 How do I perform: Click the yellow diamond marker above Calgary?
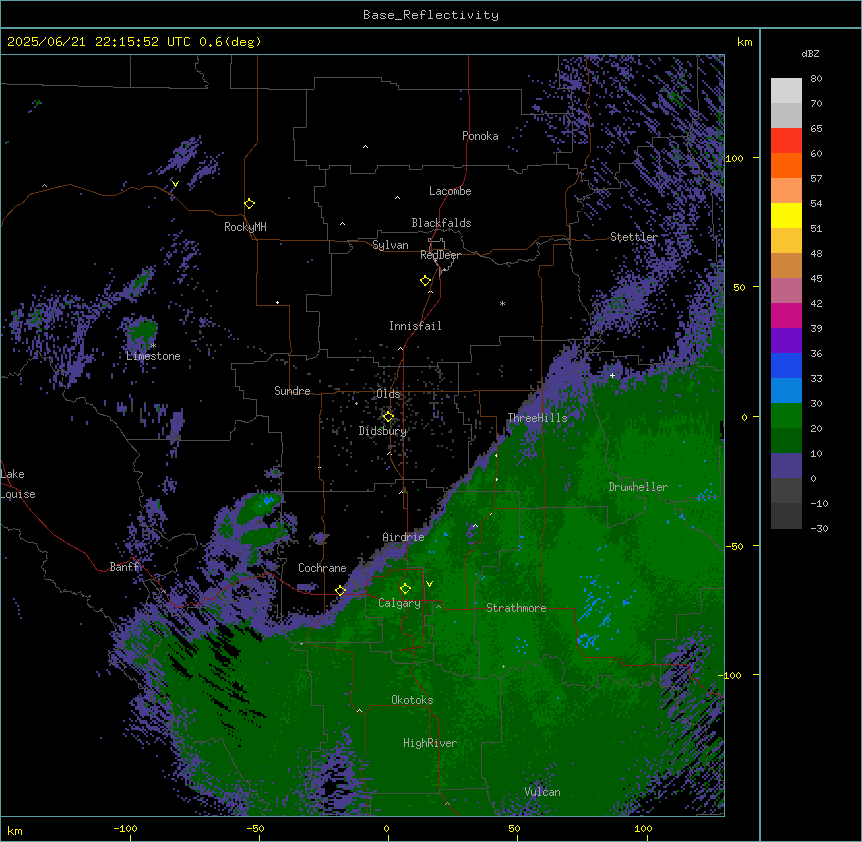[405, 589]
